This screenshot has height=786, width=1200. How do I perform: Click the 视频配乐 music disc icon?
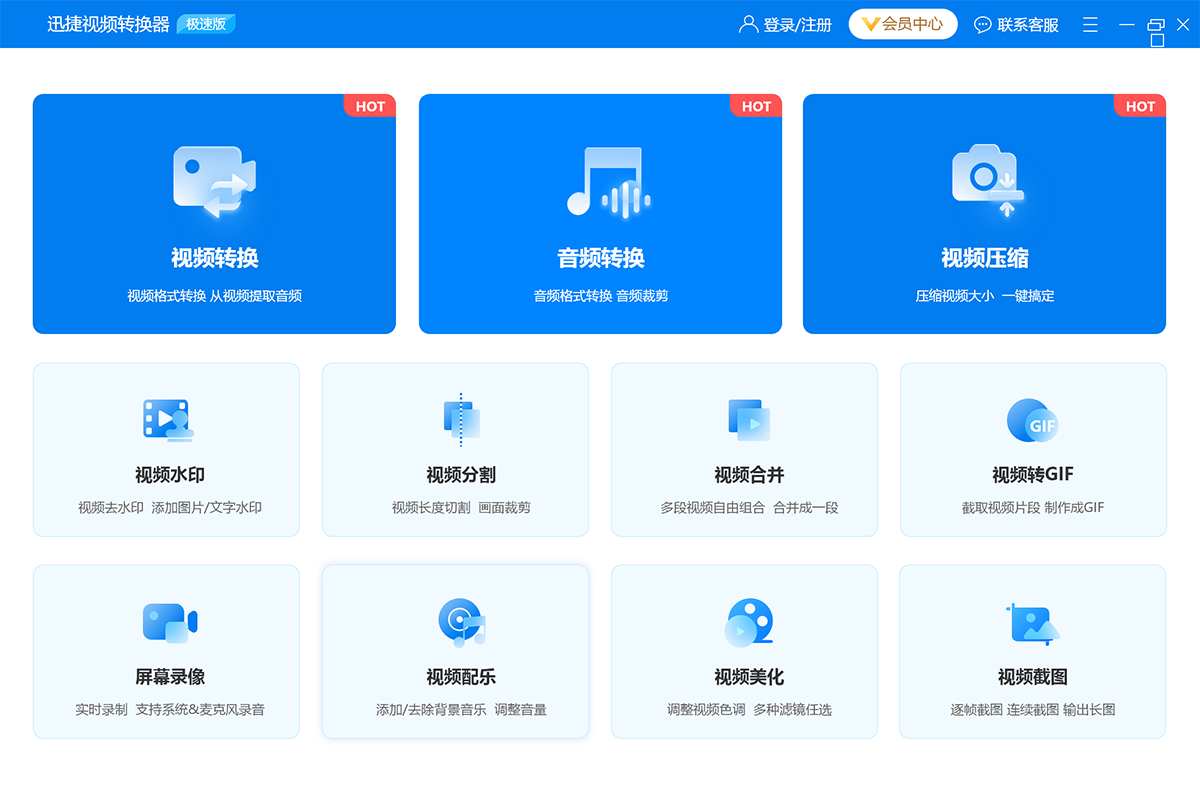coord(461,622)
